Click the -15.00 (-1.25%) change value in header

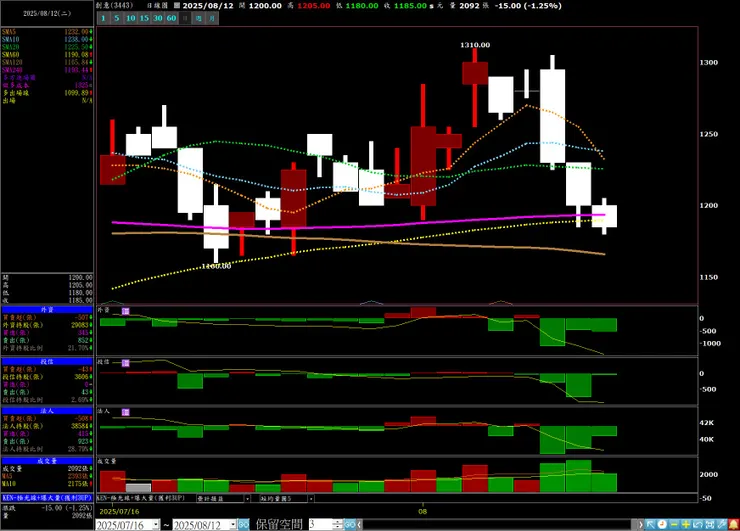[529, 6]
